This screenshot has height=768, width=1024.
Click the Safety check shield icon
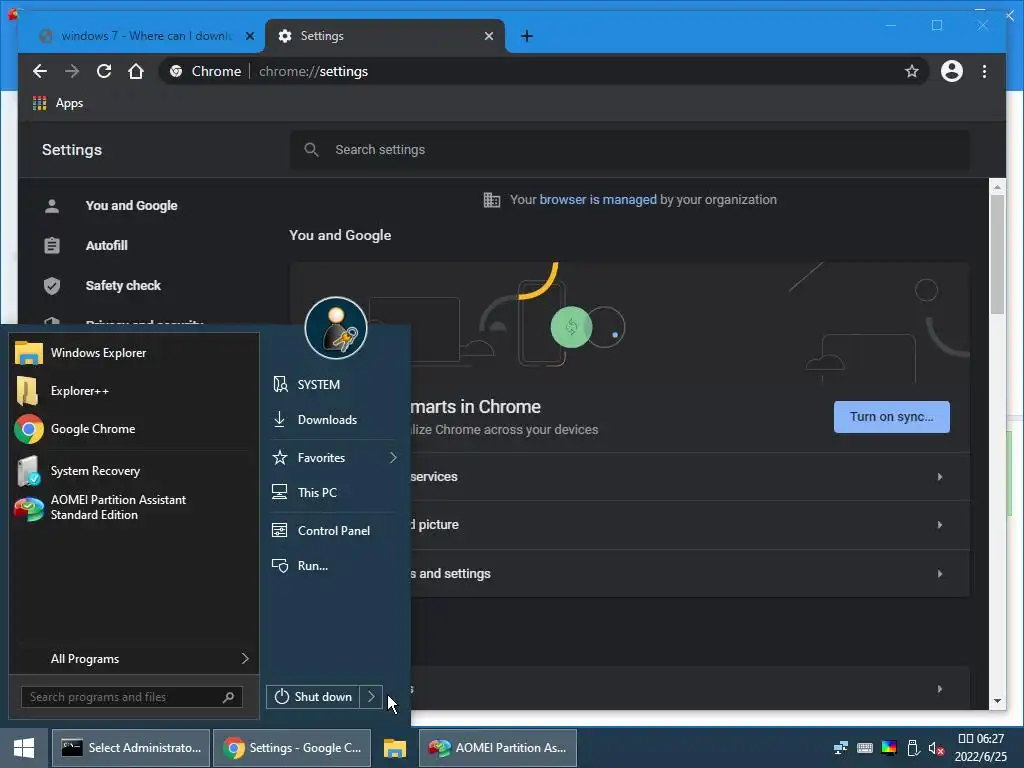tap(52, 285)
